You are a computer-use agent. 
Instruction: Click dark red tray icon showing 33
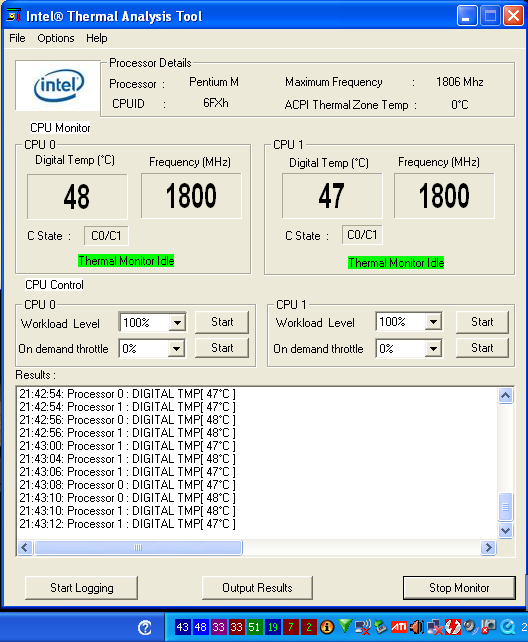point(237,627)
